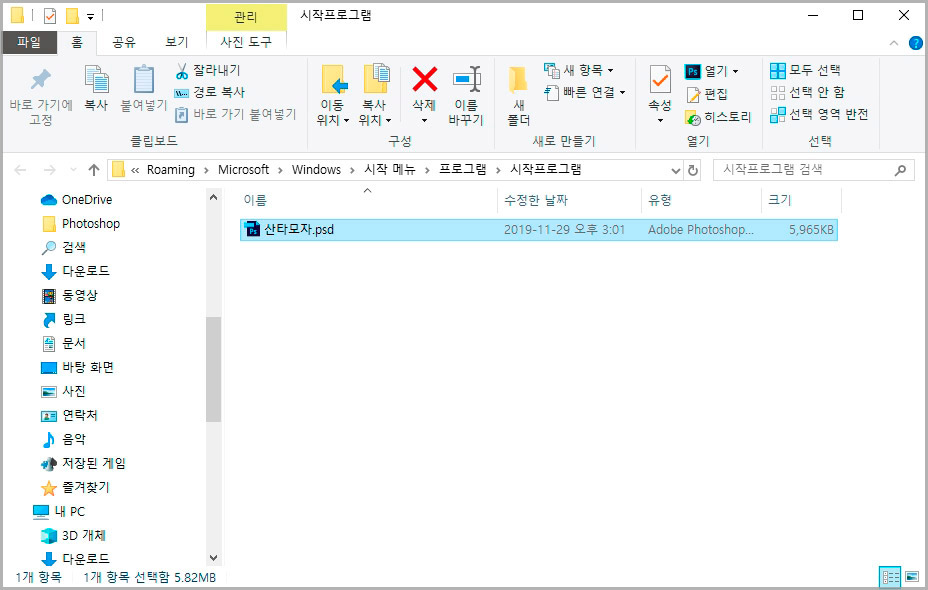Select 내 PC in navigation pane

59,511
